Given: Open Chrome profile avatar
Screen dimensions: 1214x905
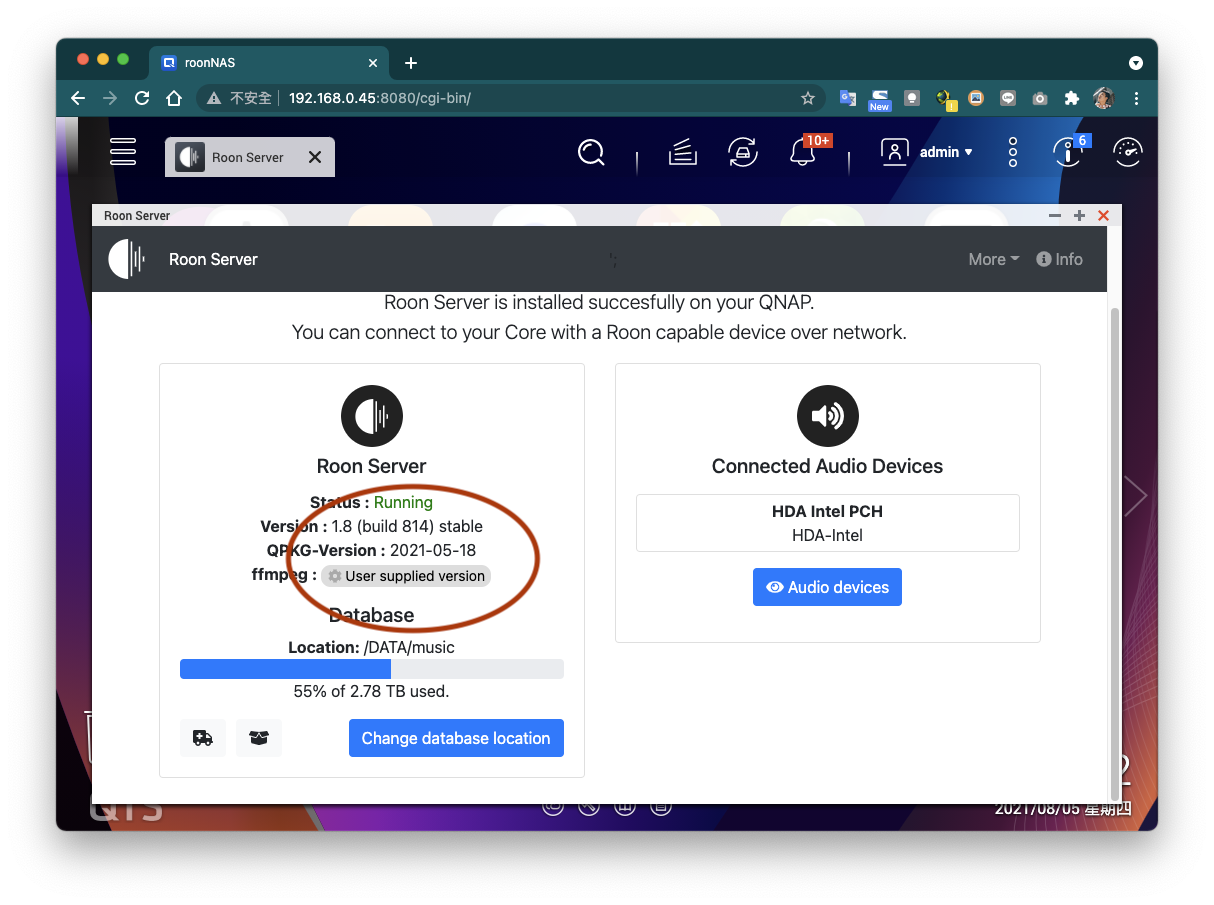Looking at the screenshot, I should [1104, 98].
